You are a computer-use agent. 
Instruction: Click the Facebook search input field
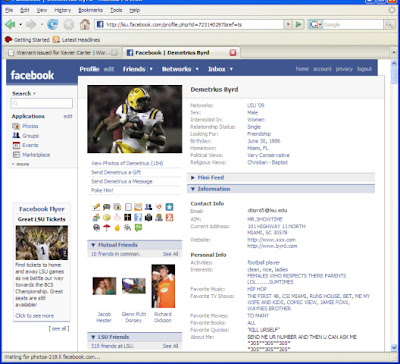(42, 103)
